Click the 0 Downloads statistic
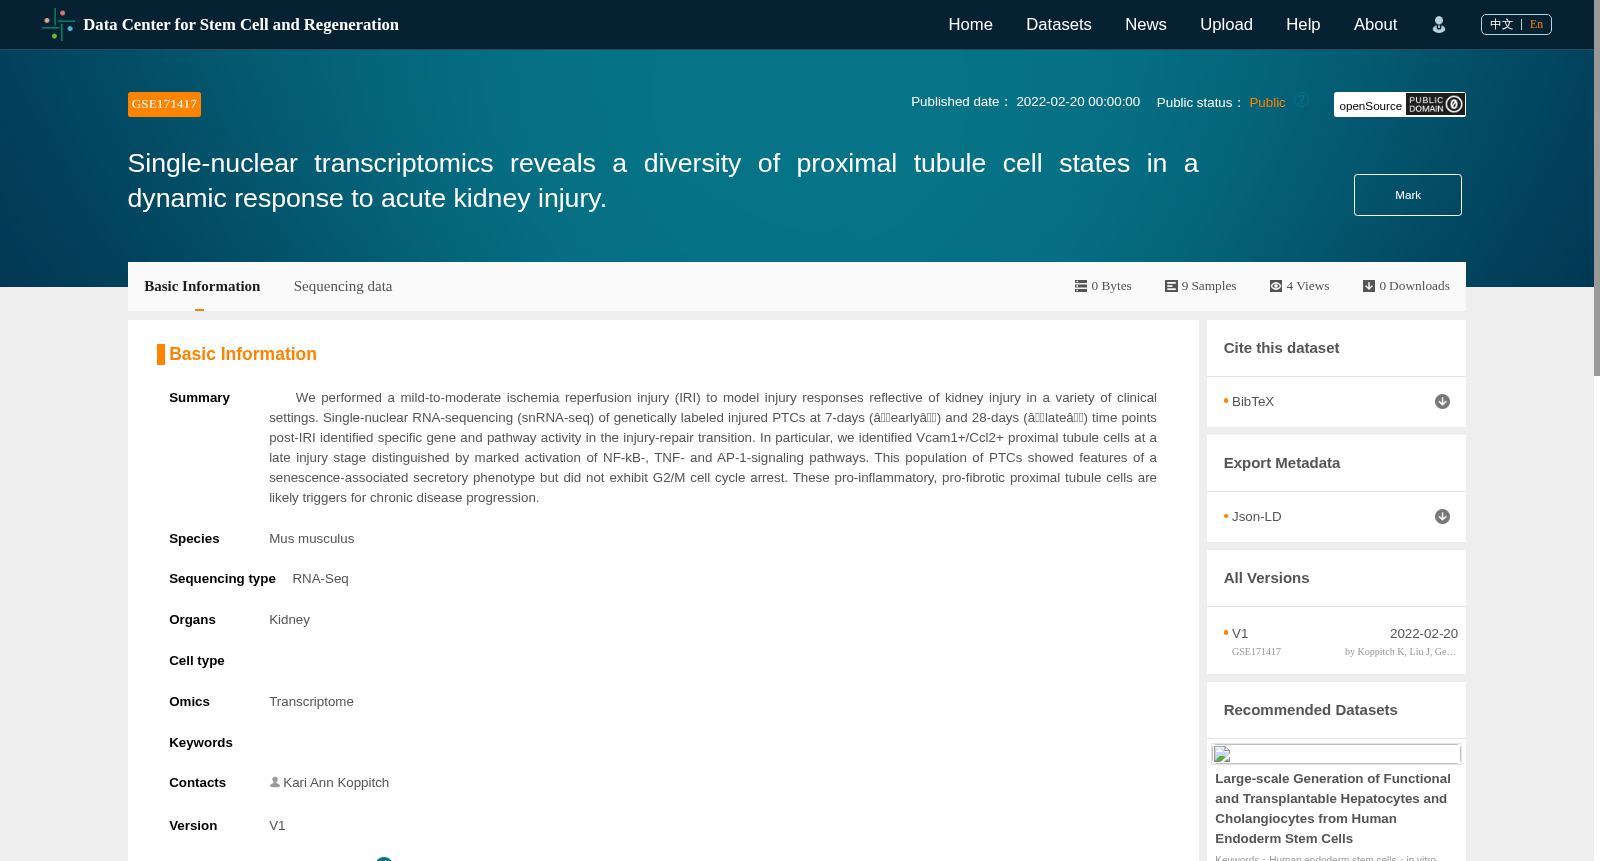Screen dimensions: 1600x861 (1406, 286)
